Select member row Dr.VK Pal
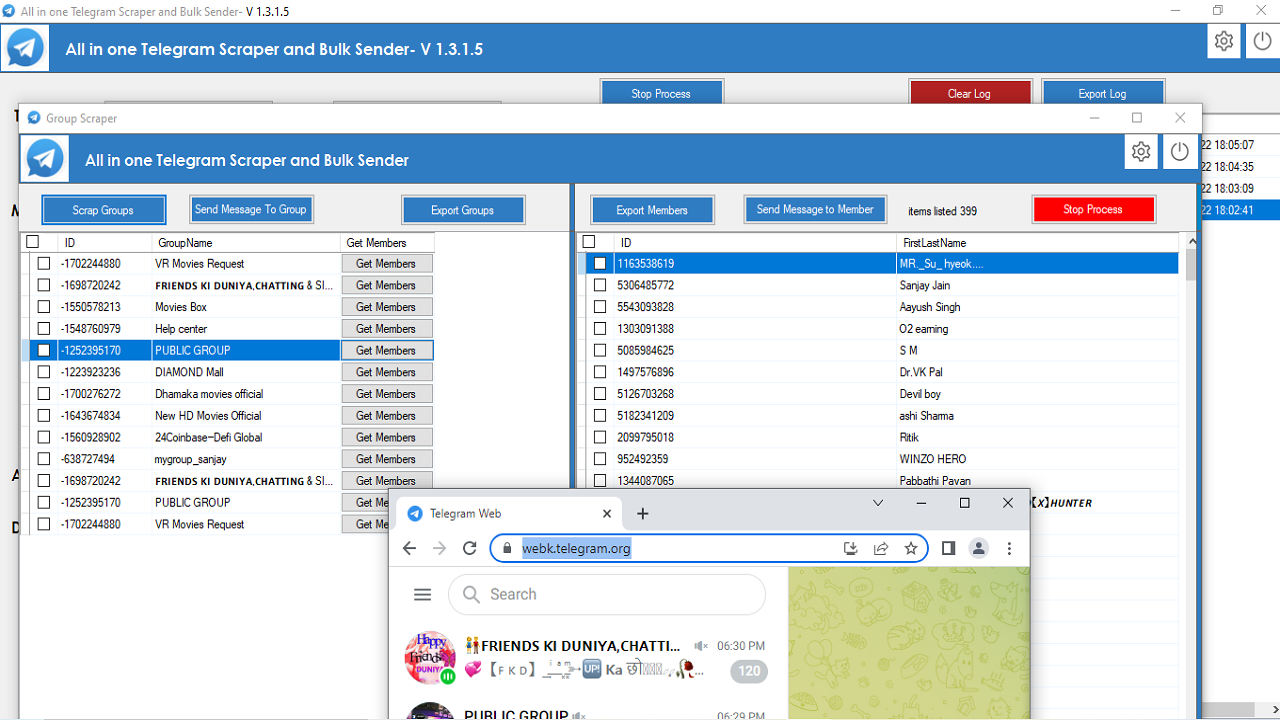The width and height of the screenshot is (1280, 720). coord(880,372)
